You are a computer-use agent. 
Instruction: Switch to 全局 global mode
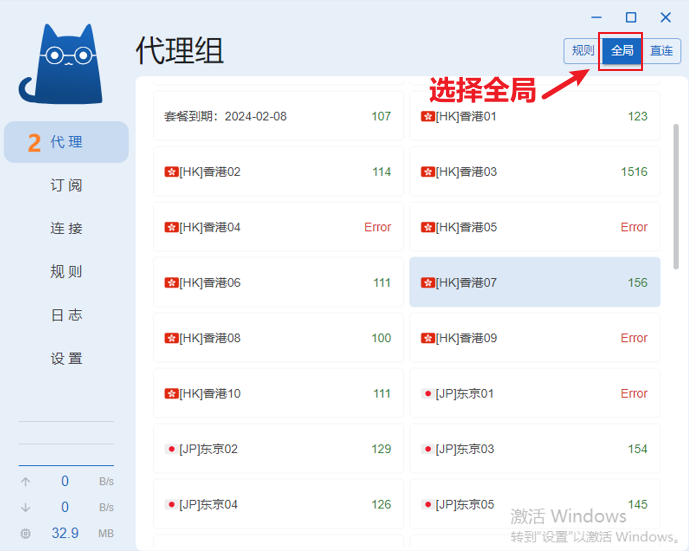tap(622, 51)
